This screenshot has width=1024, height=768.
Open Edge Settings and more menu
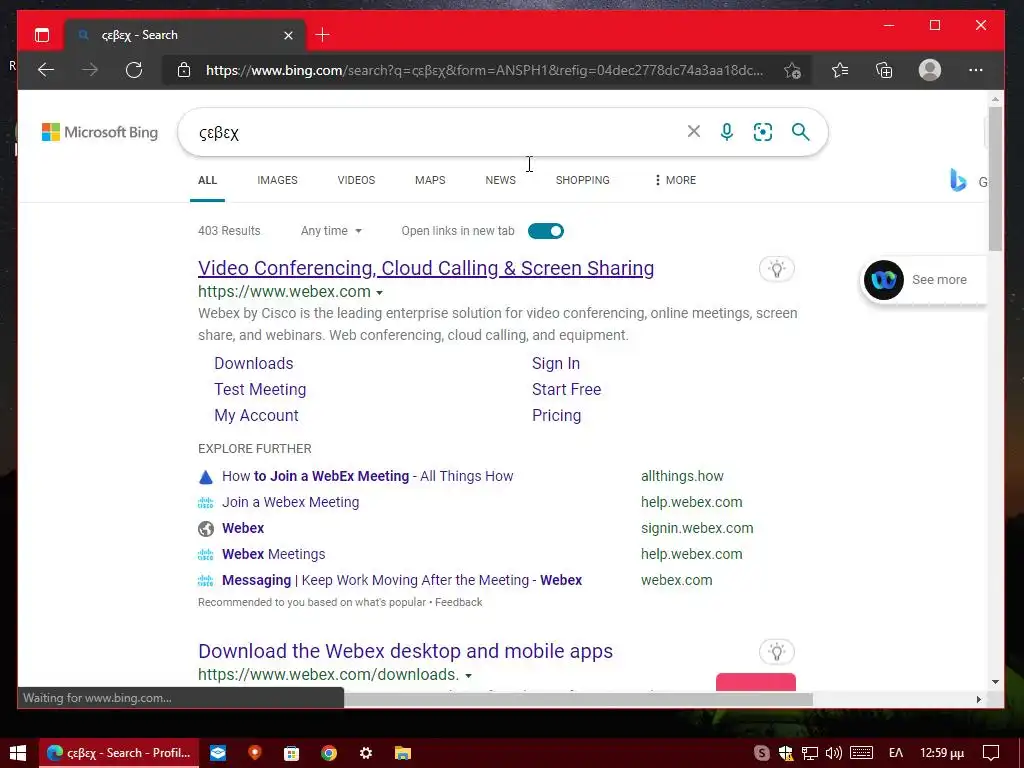(975, 70)
